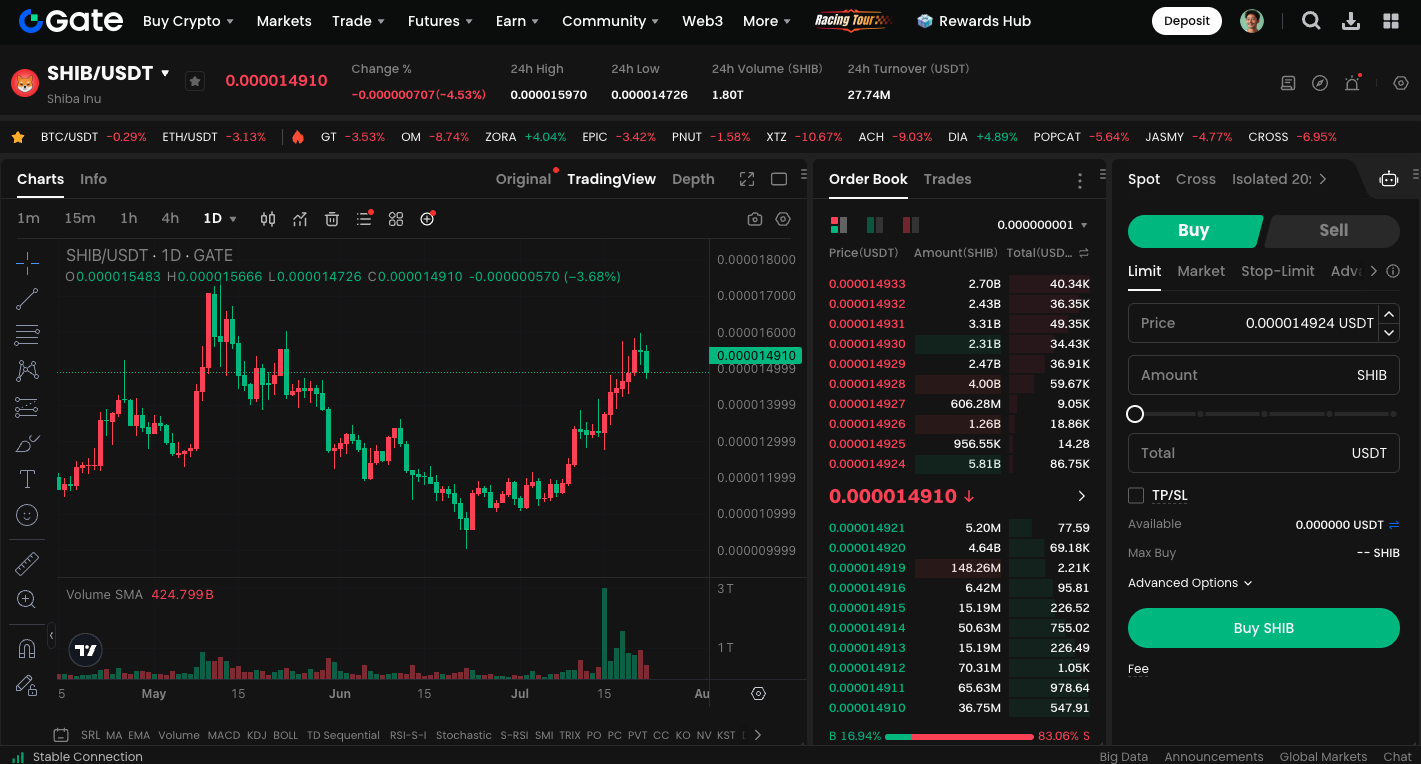Click the Total USDT input field

pyautogui.click(x=1264, y=453)
